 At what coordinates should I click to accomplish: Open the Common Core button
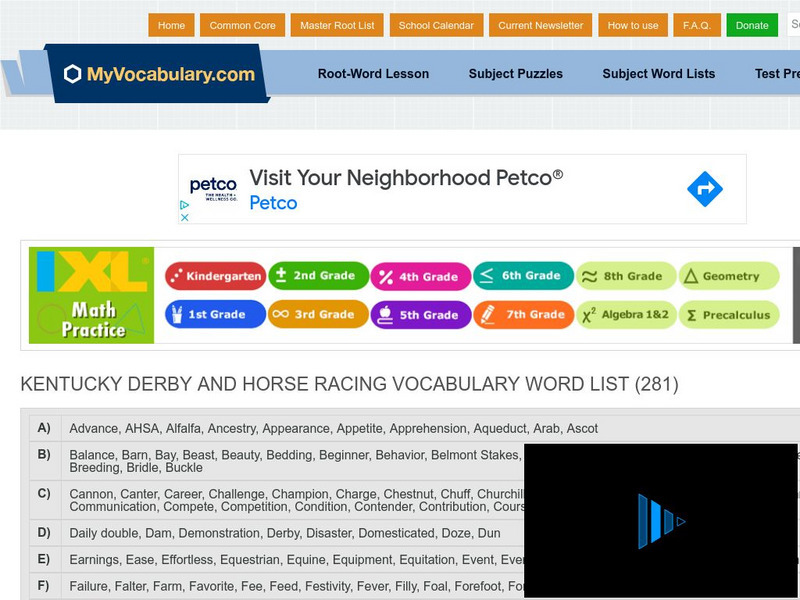[x=242, y=26]
